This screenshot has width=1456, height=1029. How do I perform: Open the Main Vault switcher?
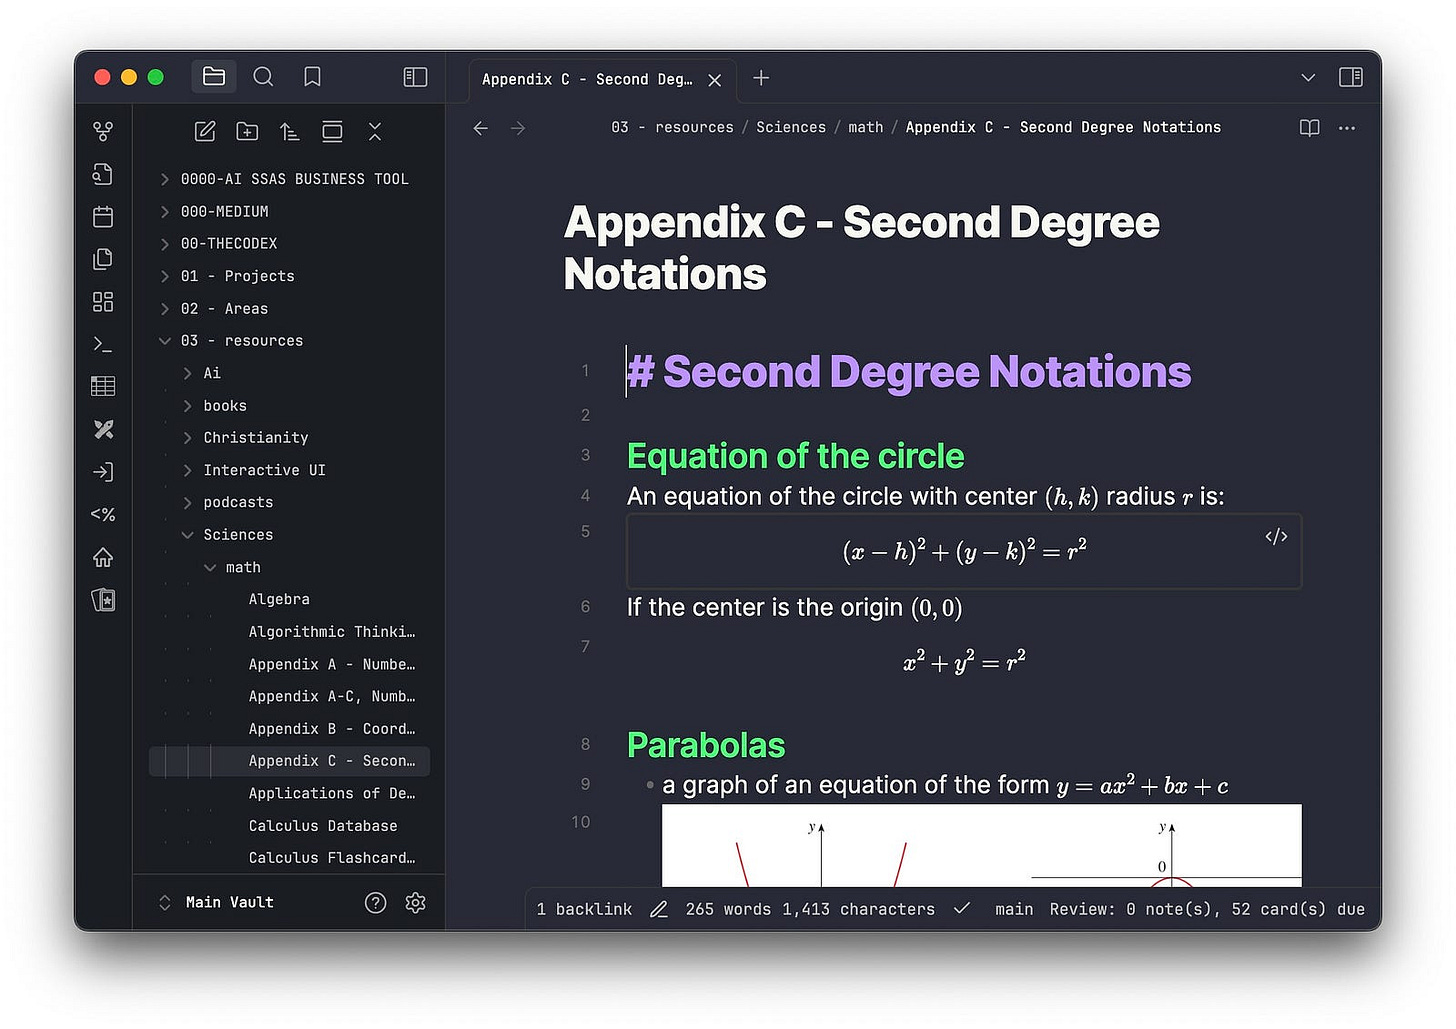coord(216,903)
